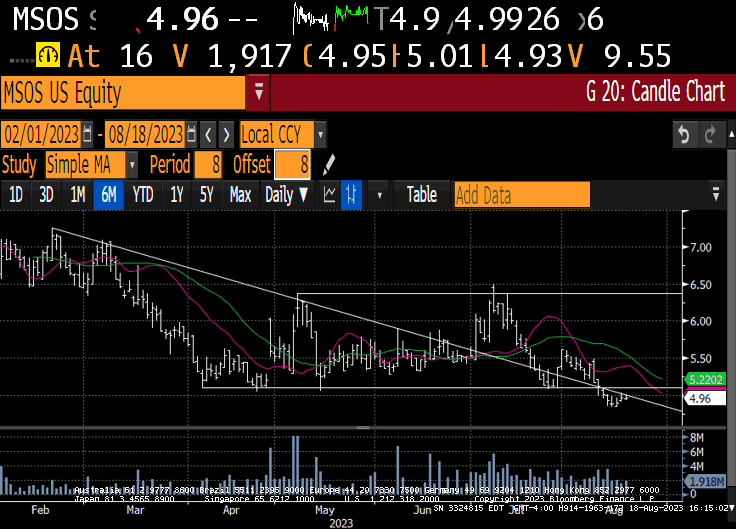Click the scroll down arrow at bottom right

point(731,508)
